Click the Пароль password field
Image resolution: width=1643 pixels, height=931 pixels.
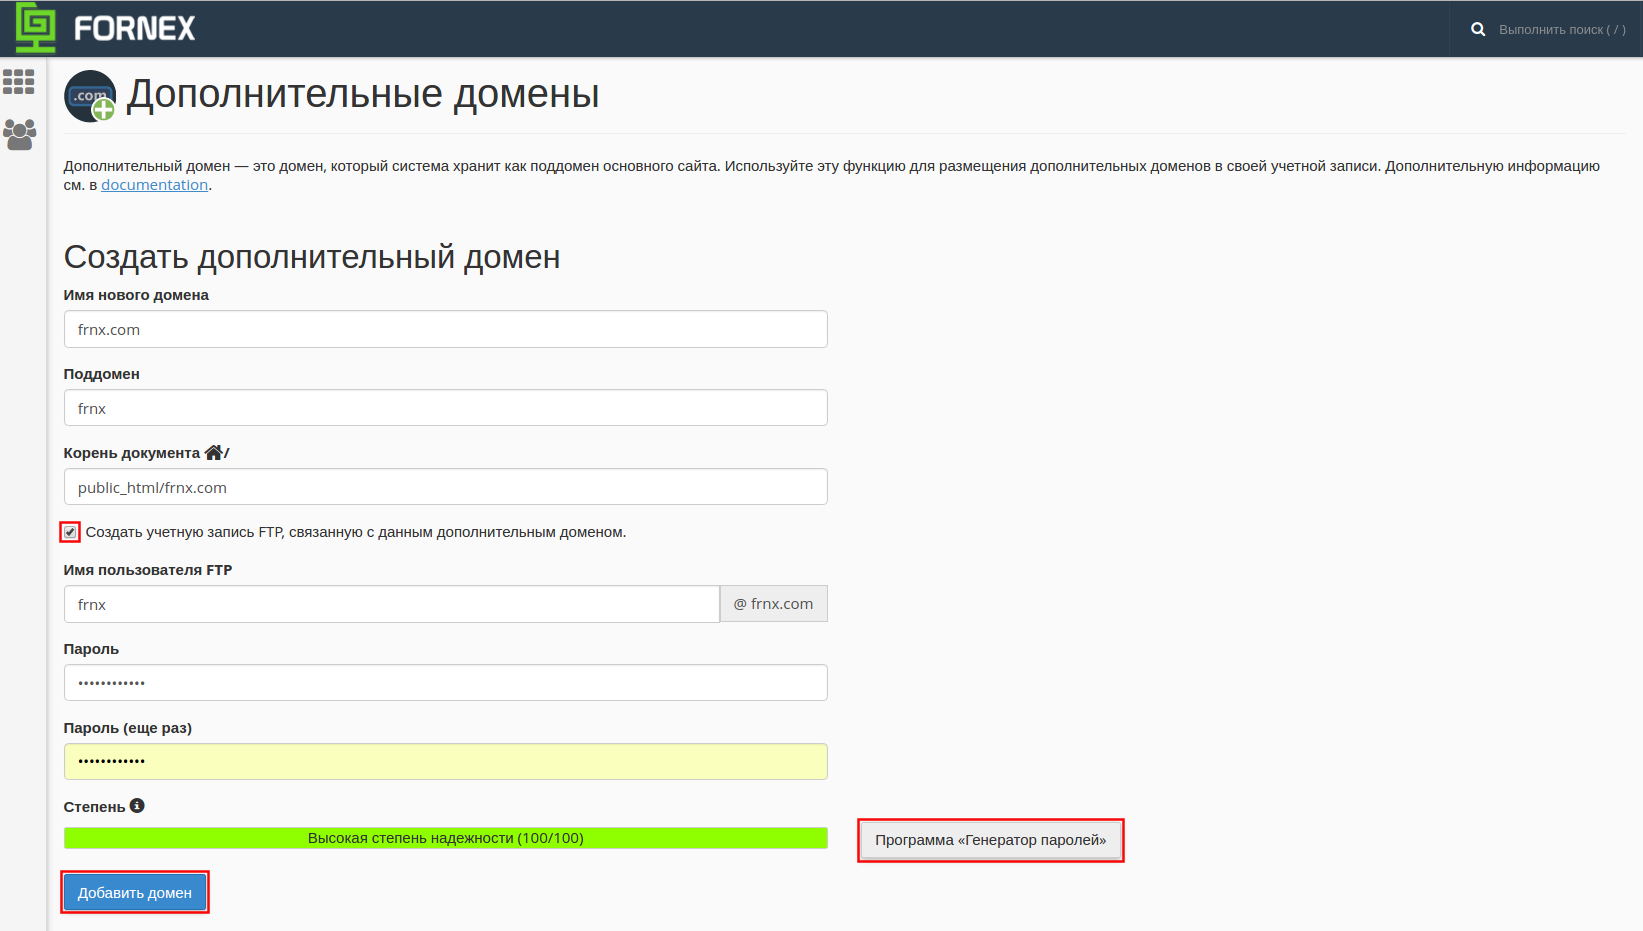click(x=446, y=683)
